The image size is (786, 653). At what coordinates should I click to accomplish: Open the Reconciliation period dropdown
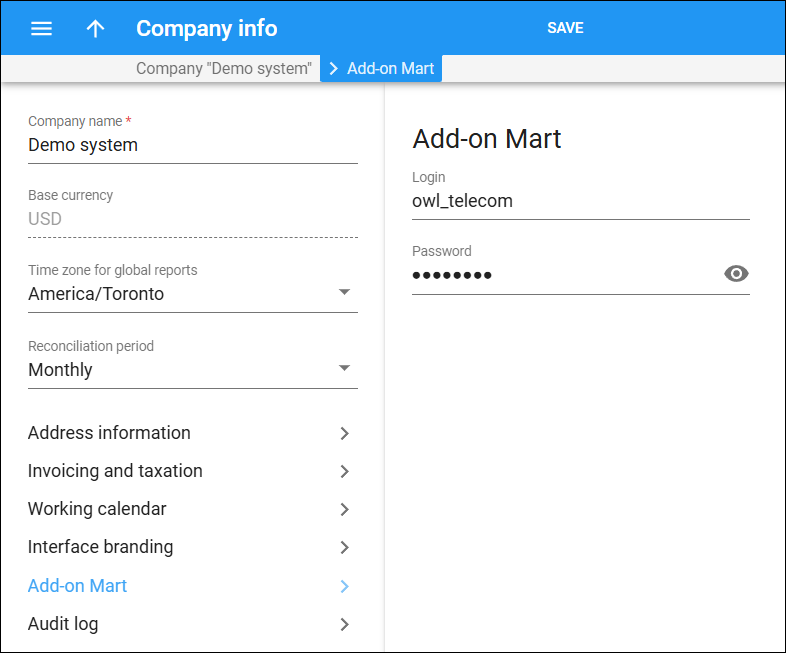[192, 370]
